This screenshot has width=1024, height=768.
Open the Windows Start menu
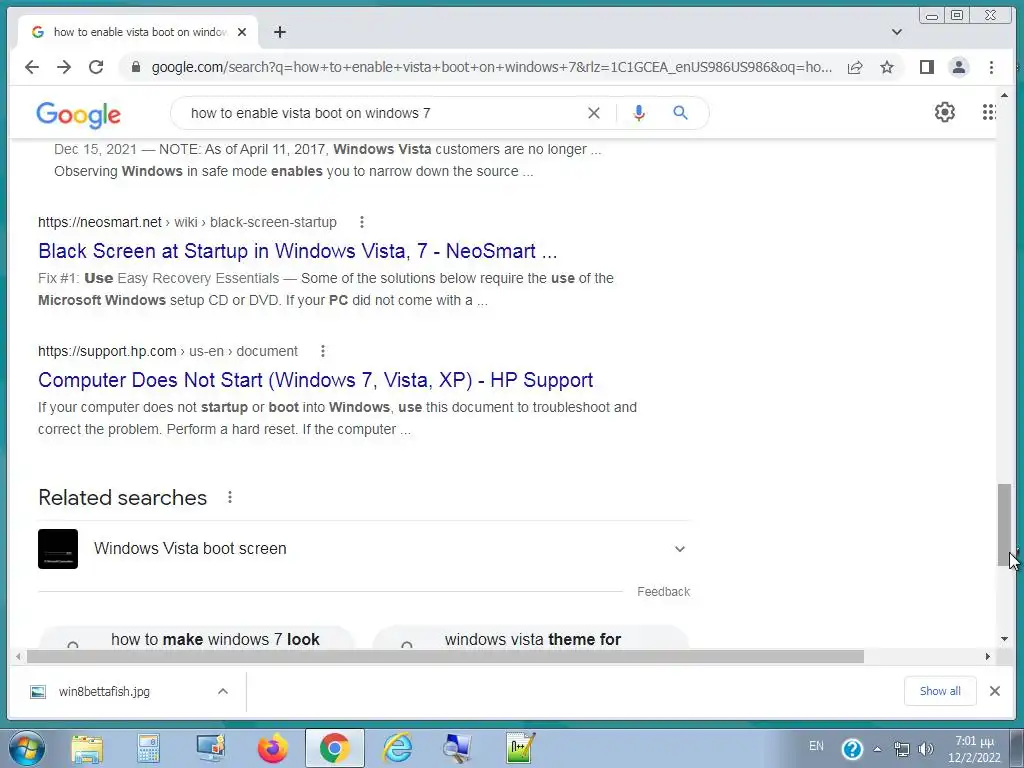tap(26, 748)
